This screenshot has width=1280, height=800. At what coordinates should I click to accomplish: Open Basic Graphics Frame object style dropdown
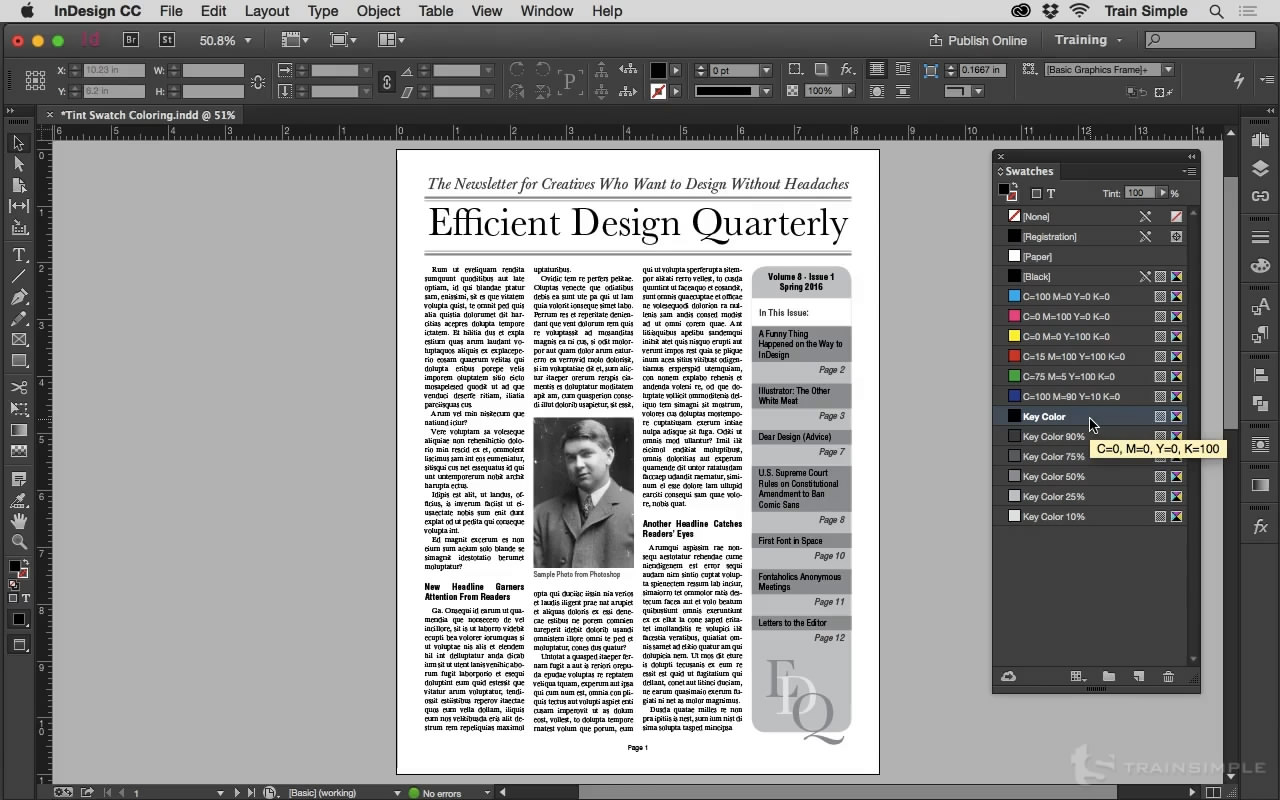(x=1167, y=70)
